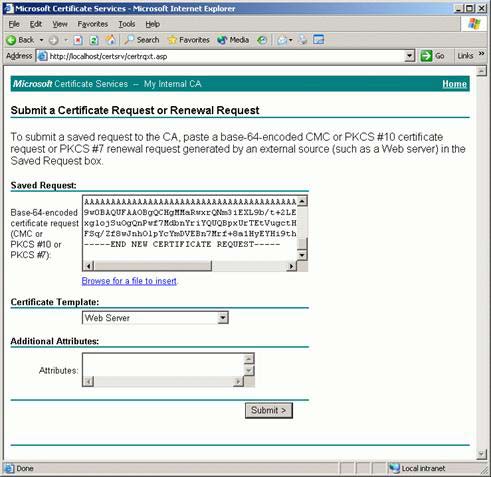
Task: Click inside the Saved Request text box
Action: click(x=189, y=228)
